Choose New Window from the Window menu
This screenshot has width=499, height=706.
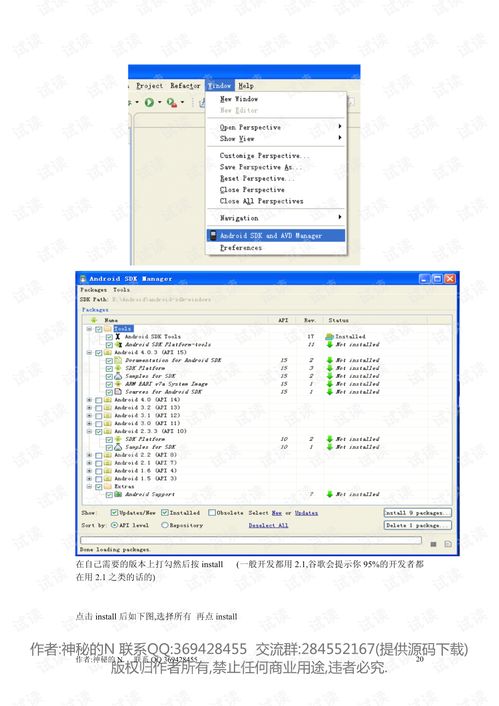click(239, 99)
